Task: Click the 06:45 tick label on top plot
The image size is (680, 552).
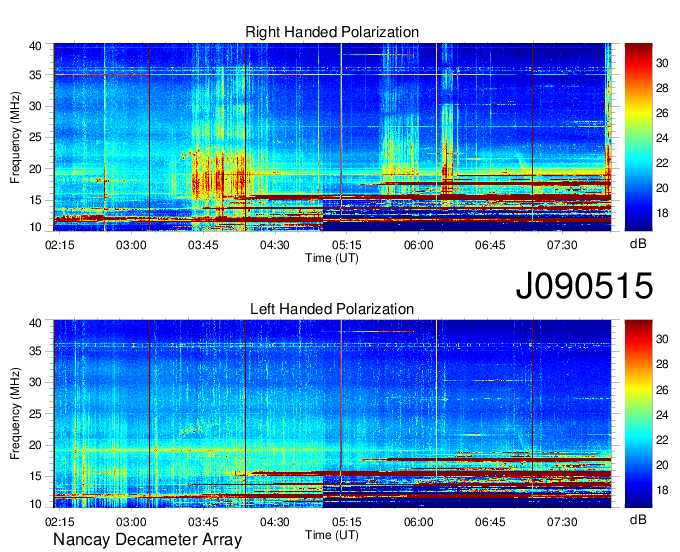Action: (490, 245)
